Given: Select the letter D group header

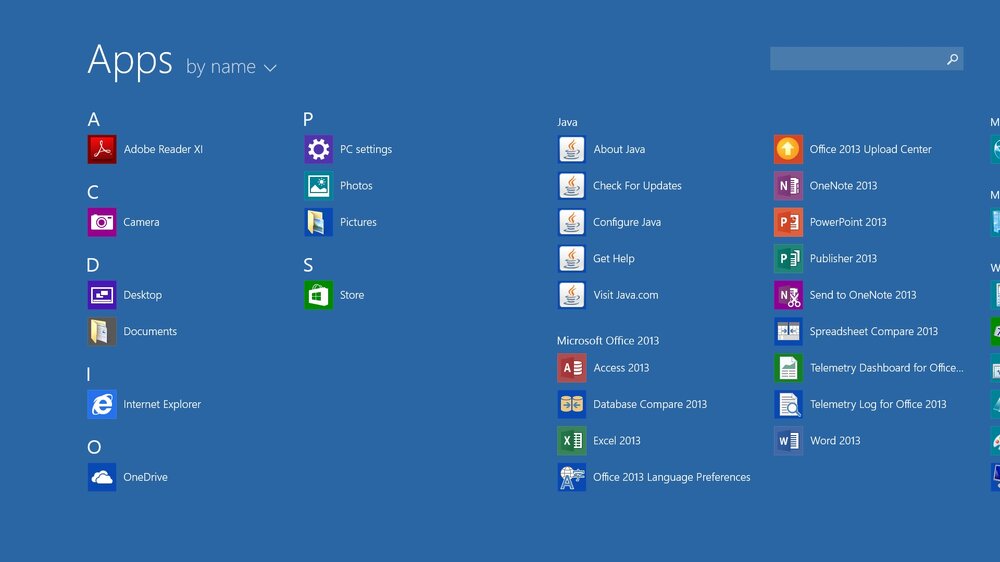Looking at the screenshot, I should point(93,265).
